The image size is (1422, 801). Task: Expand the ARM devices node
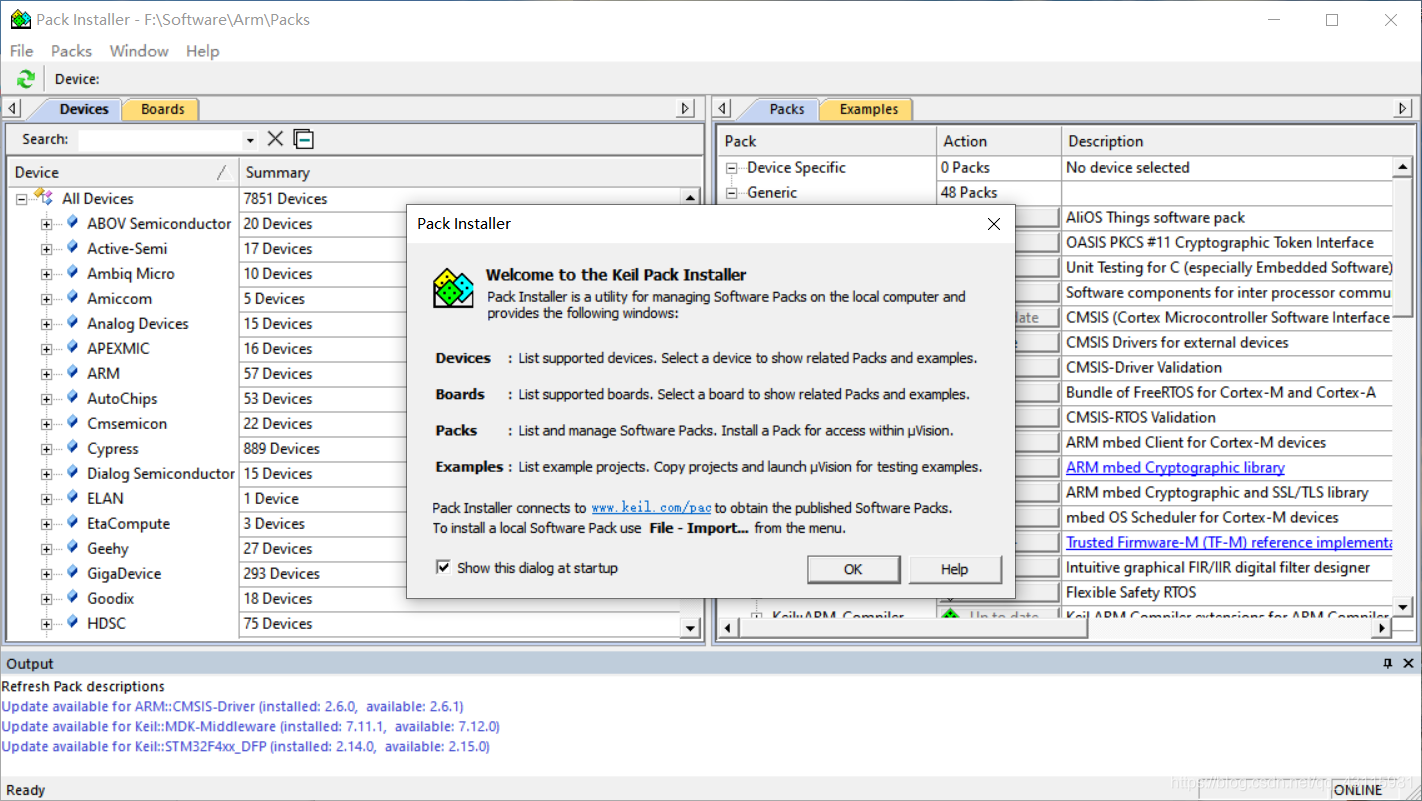[46, 374]
